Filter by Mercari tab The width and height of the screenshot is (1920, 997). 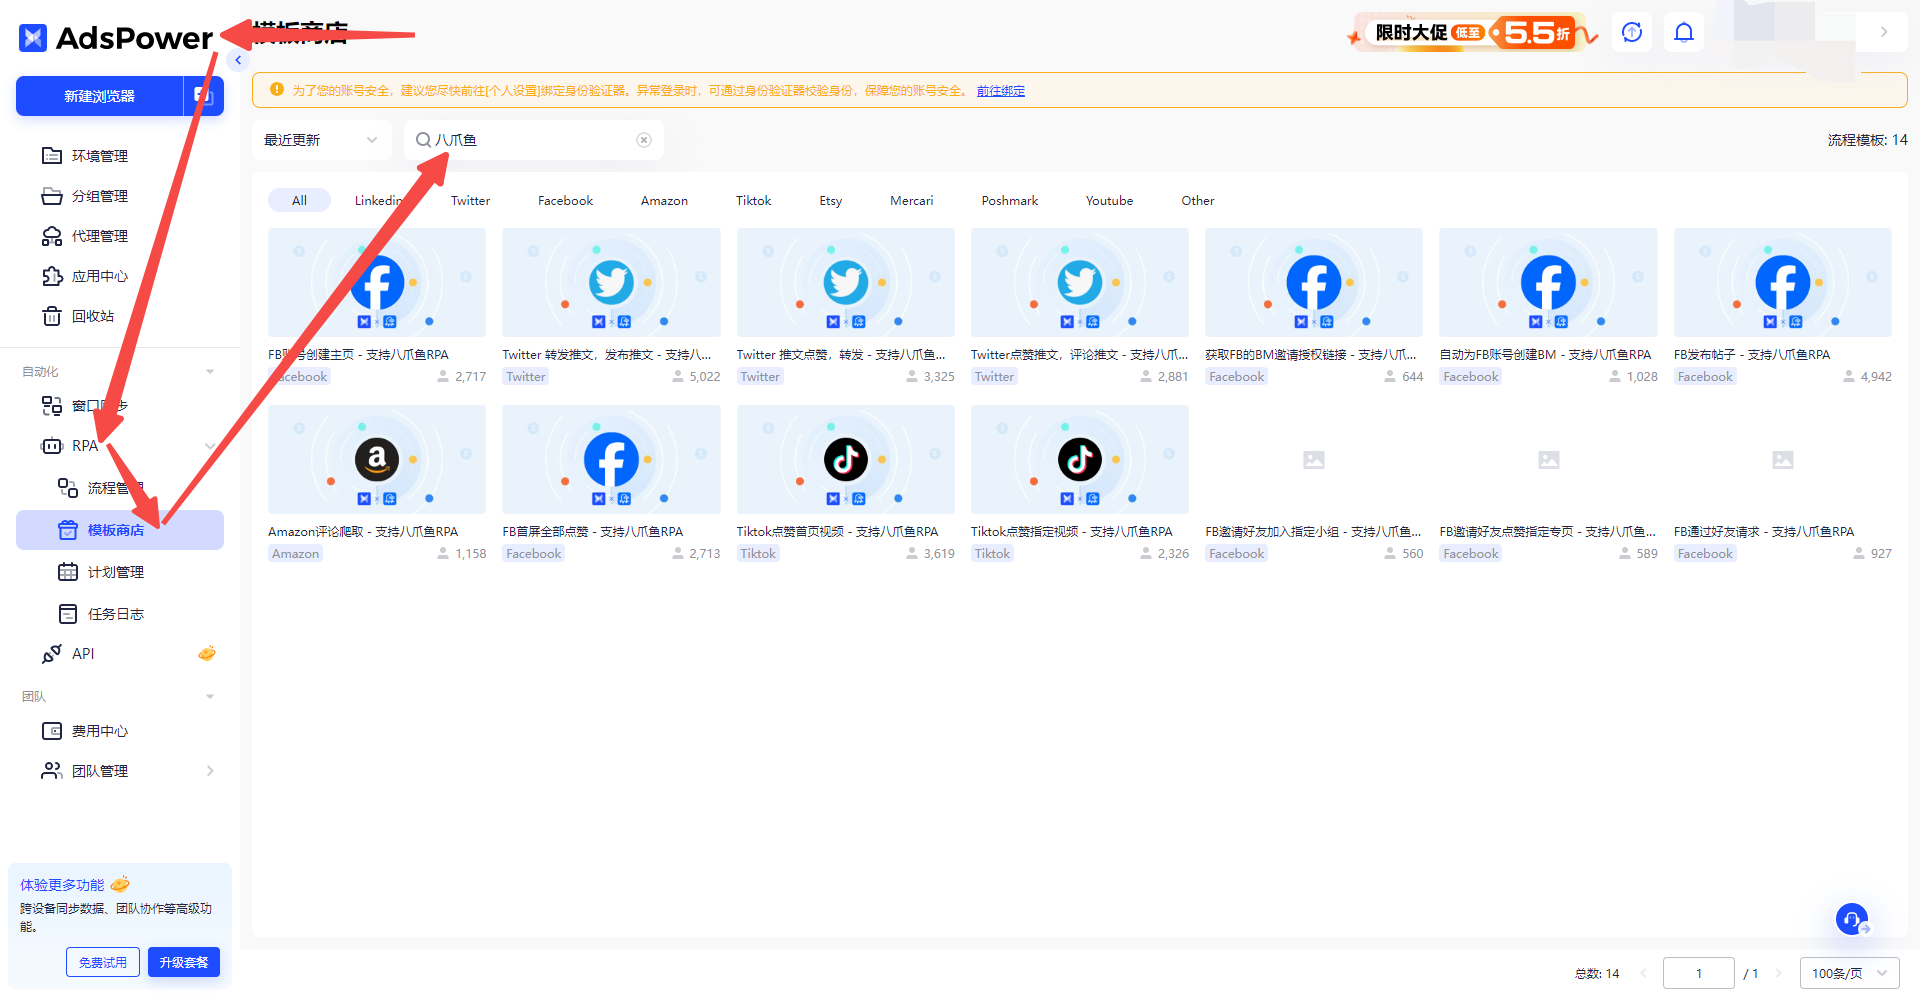click(911, 201)
